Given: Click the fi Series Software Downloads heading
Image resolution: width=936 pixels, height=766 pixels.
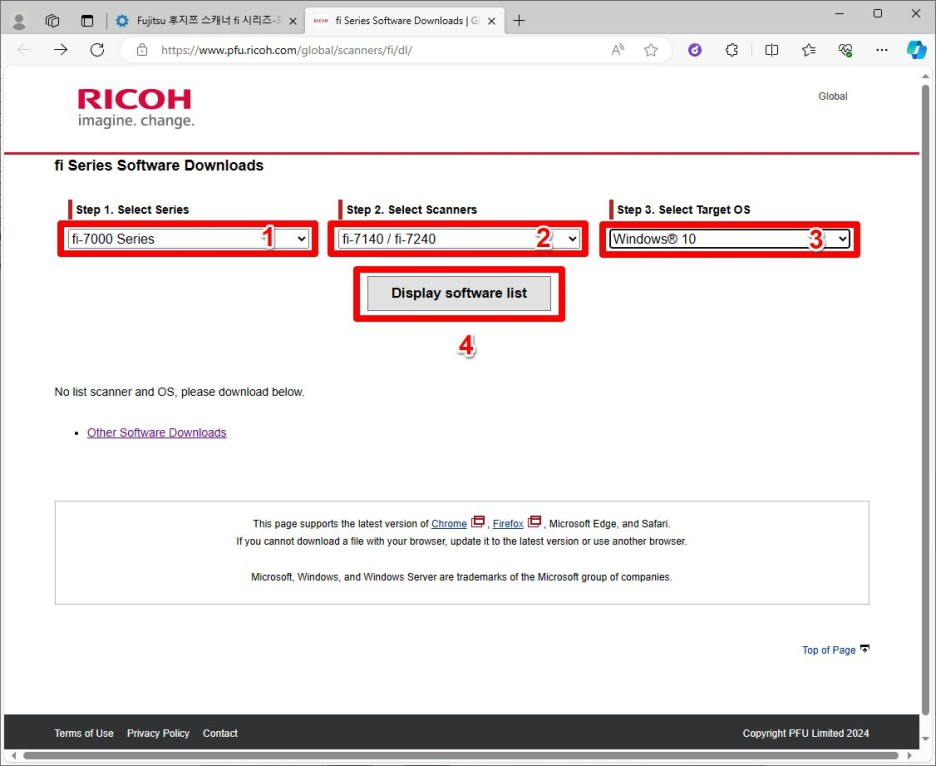Looking at the screenshot, I should (159, 165).
